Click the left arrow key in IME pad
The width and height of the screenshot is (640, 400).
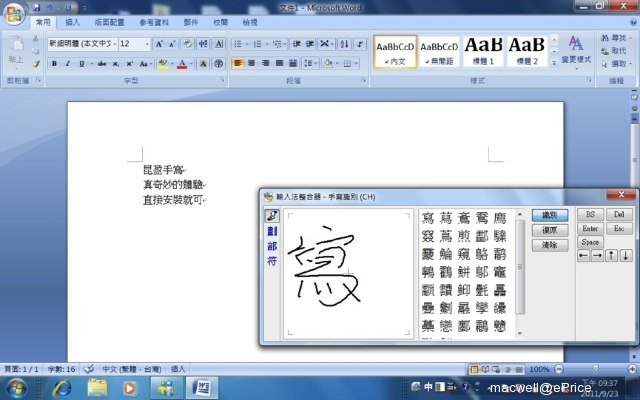tap(584, 256)
